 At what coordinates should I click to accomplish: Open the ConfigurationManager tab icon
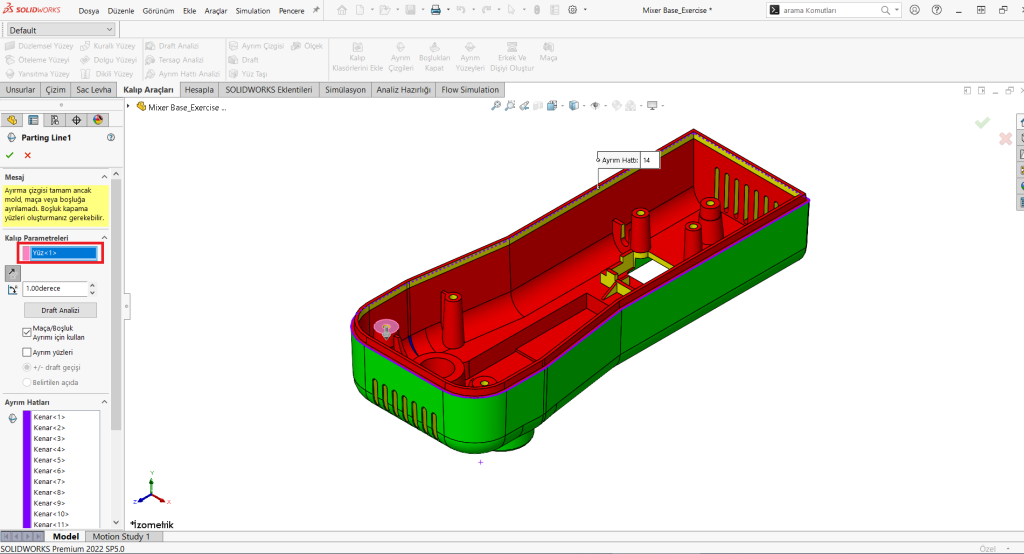[54, 120]
